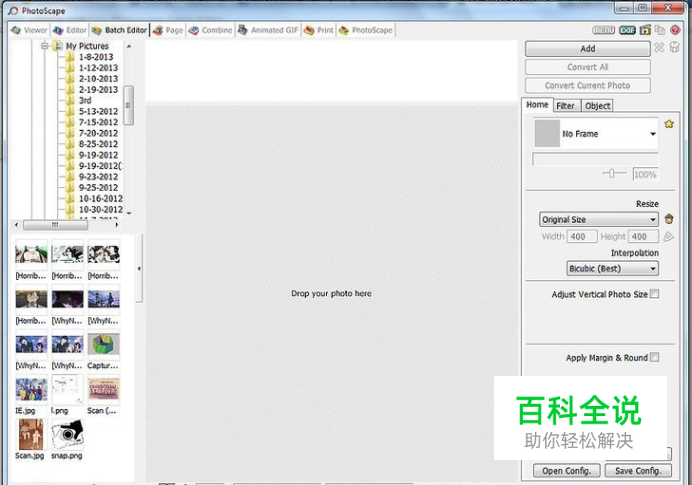
Task: Click the Width input field
Action: tap(581, 237)
